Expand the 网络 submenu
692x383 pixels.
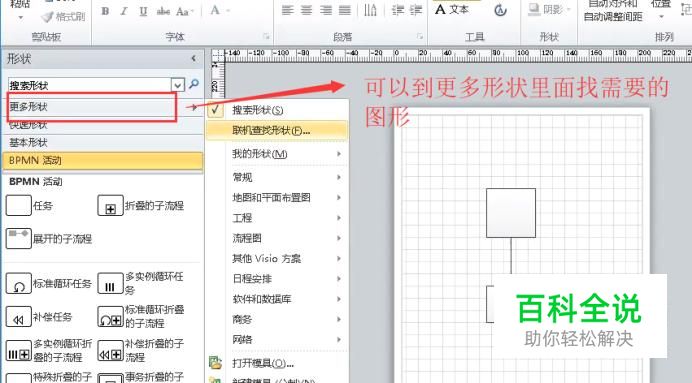277,340
